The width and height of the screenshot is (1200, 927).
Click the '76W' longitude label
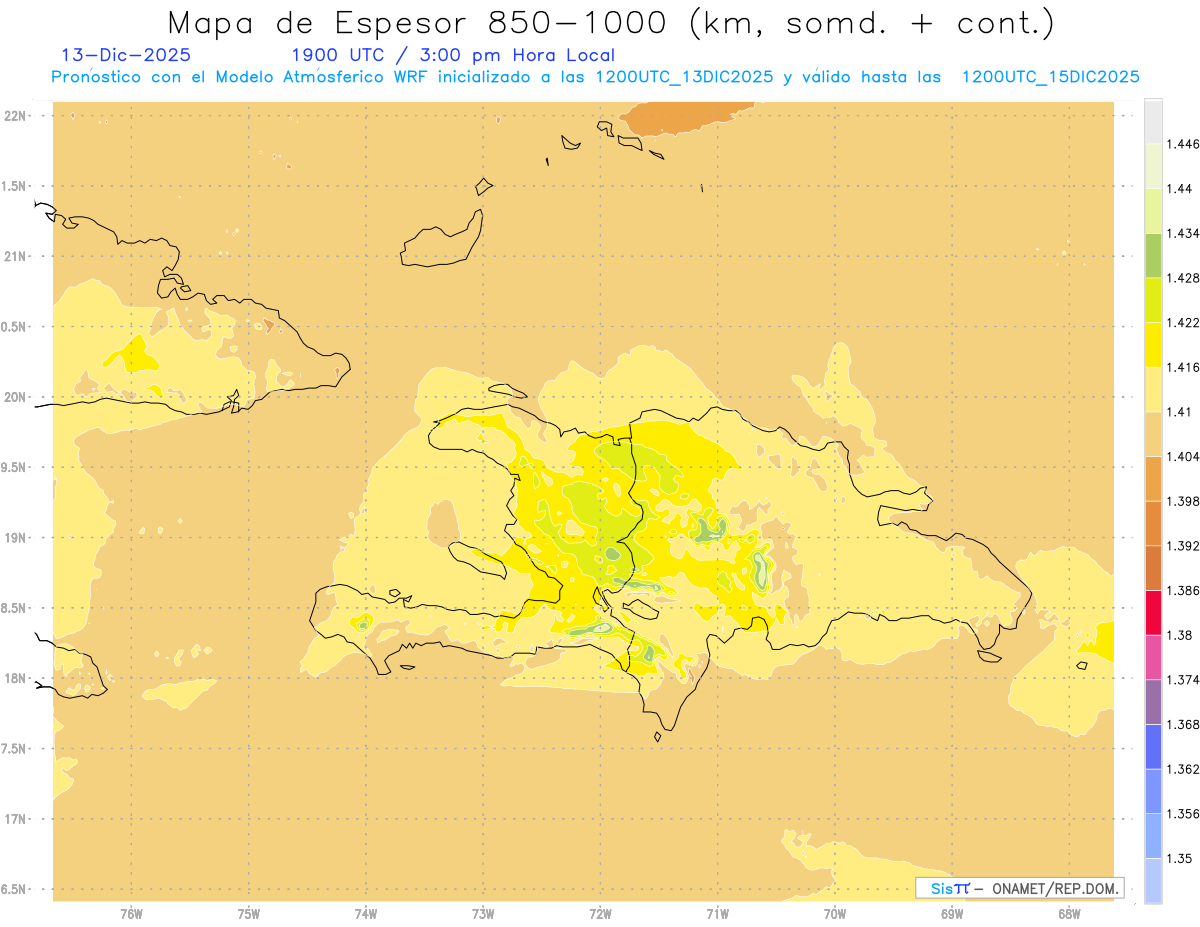point(131,914)
